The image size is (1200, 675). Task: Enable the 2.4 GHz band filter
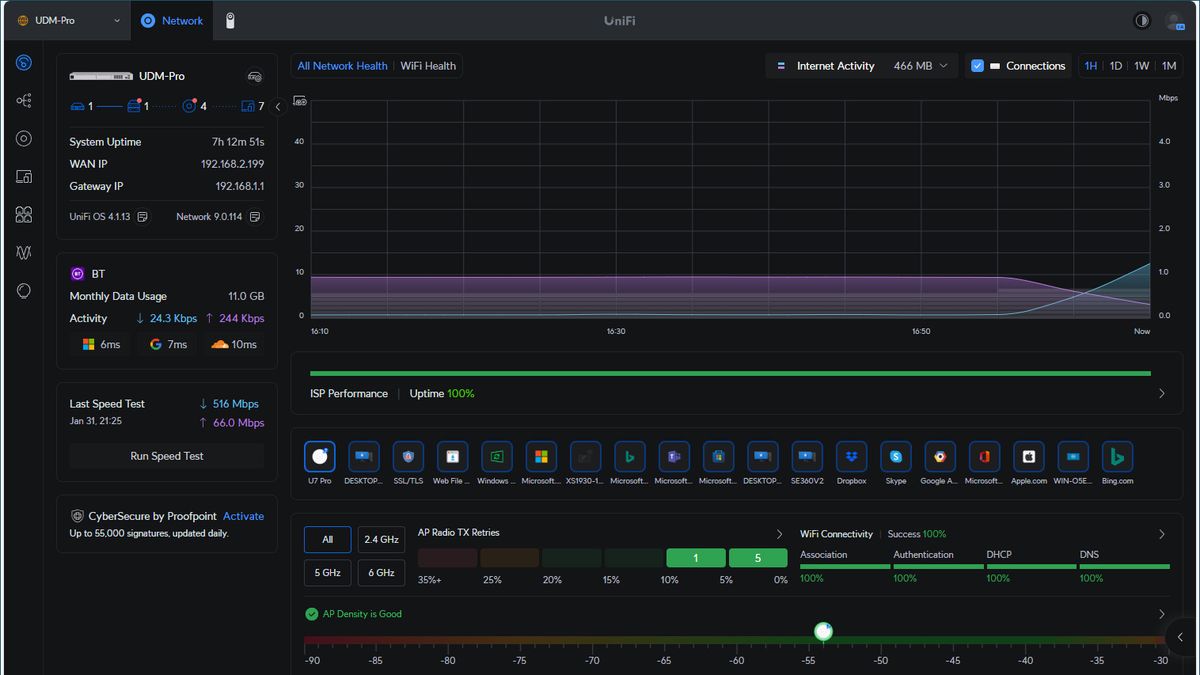[381, 539]
